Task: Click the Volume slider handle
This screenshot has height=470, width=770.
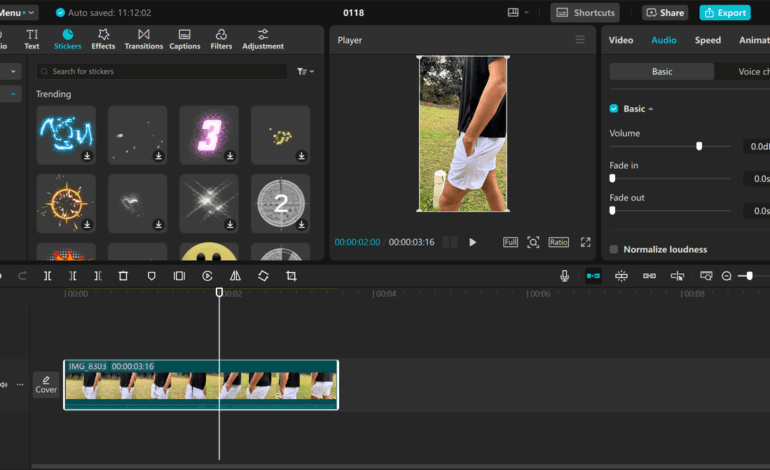Action: point(699,146)
